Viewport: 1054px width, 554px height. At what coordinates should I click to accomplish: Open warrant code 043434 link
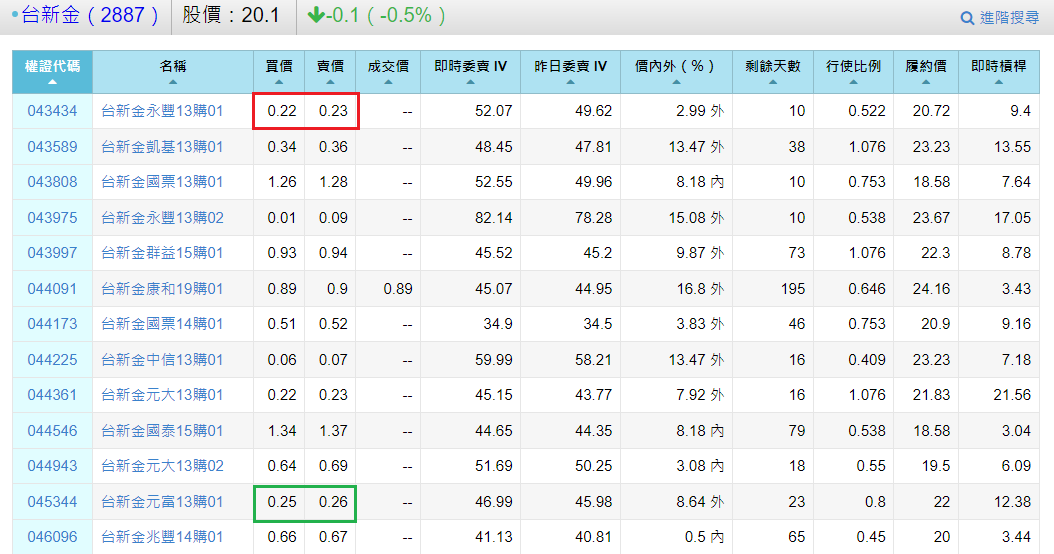(x=52, y=111)
